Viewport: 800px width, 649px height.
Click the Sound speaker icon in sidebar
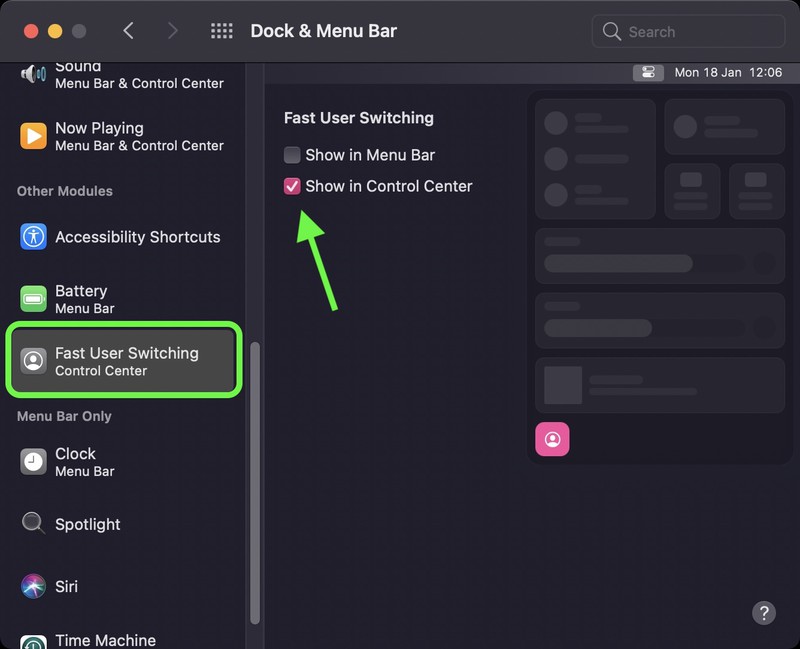[33, 74]
